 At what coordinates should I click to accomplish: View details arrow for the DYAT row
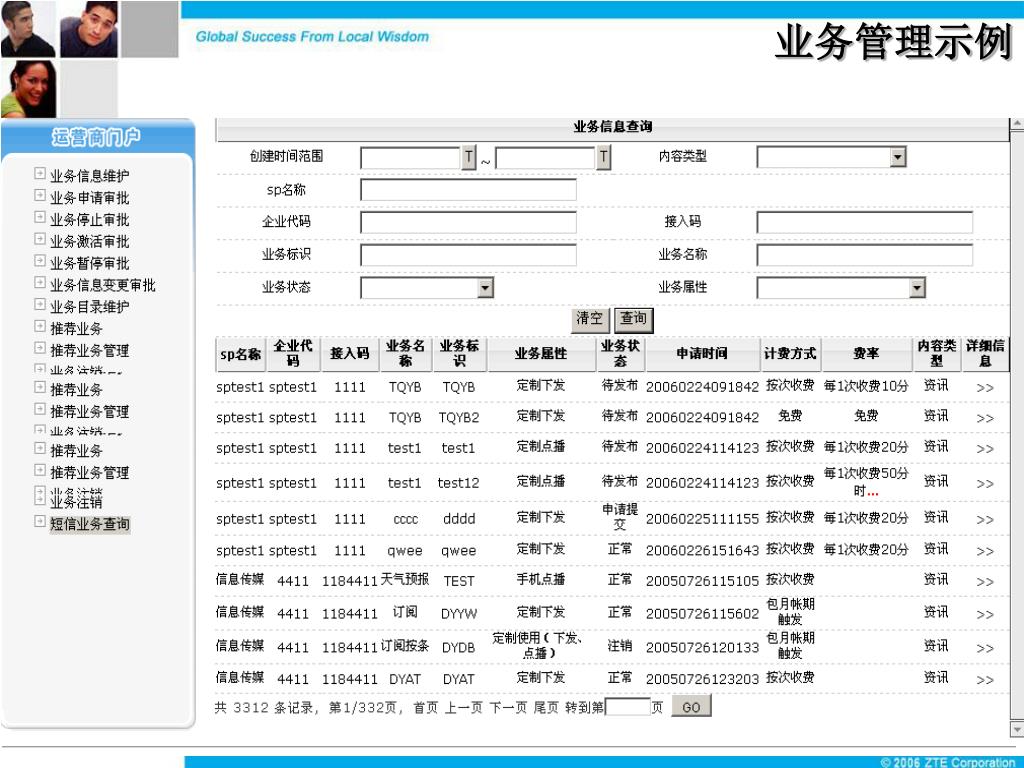point(985,680)
